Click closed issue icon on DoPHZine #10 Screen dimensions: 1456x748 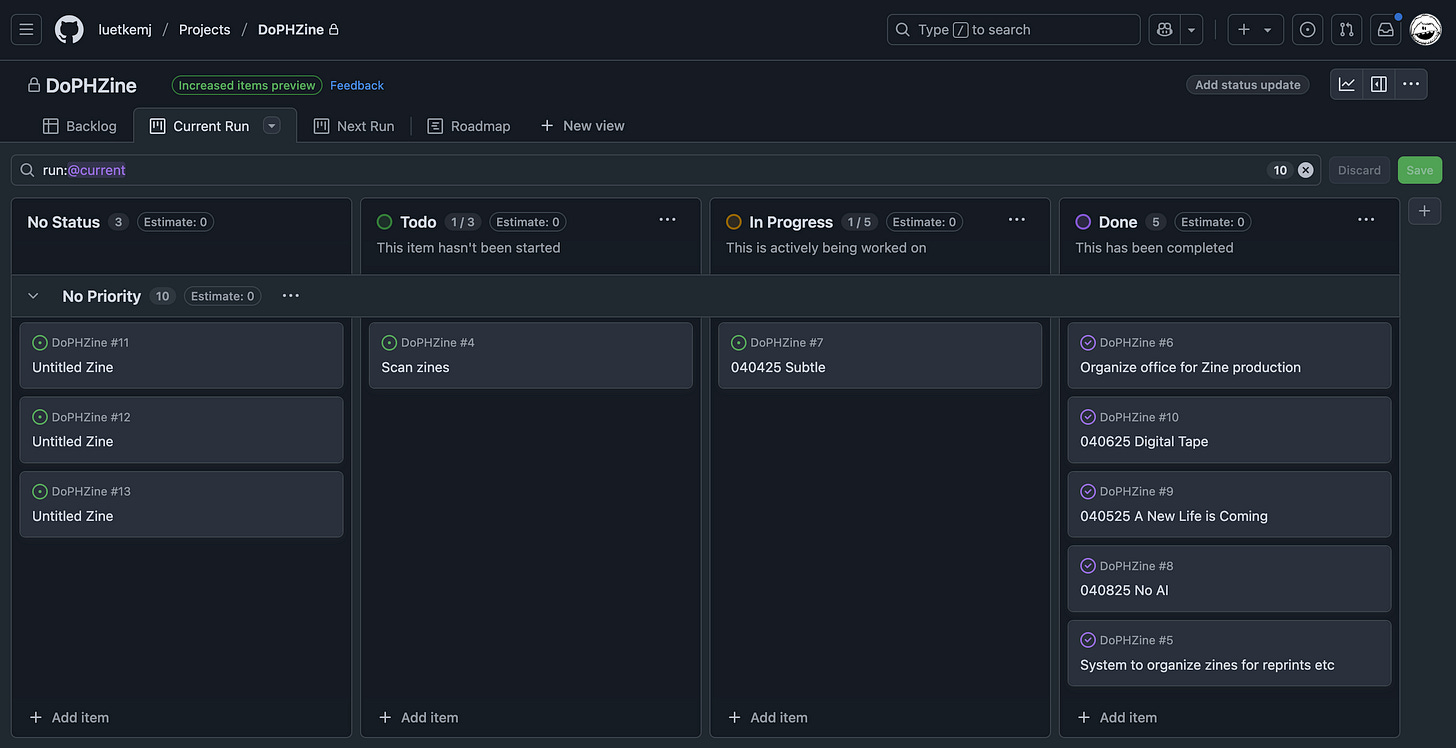tap(1088, 417)
